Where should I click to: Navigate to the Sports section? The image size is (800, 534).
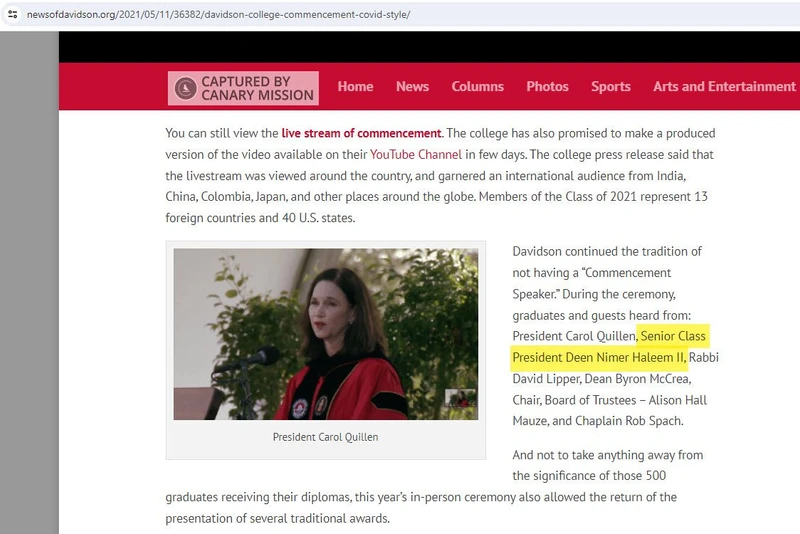click(x=610, y=87)
